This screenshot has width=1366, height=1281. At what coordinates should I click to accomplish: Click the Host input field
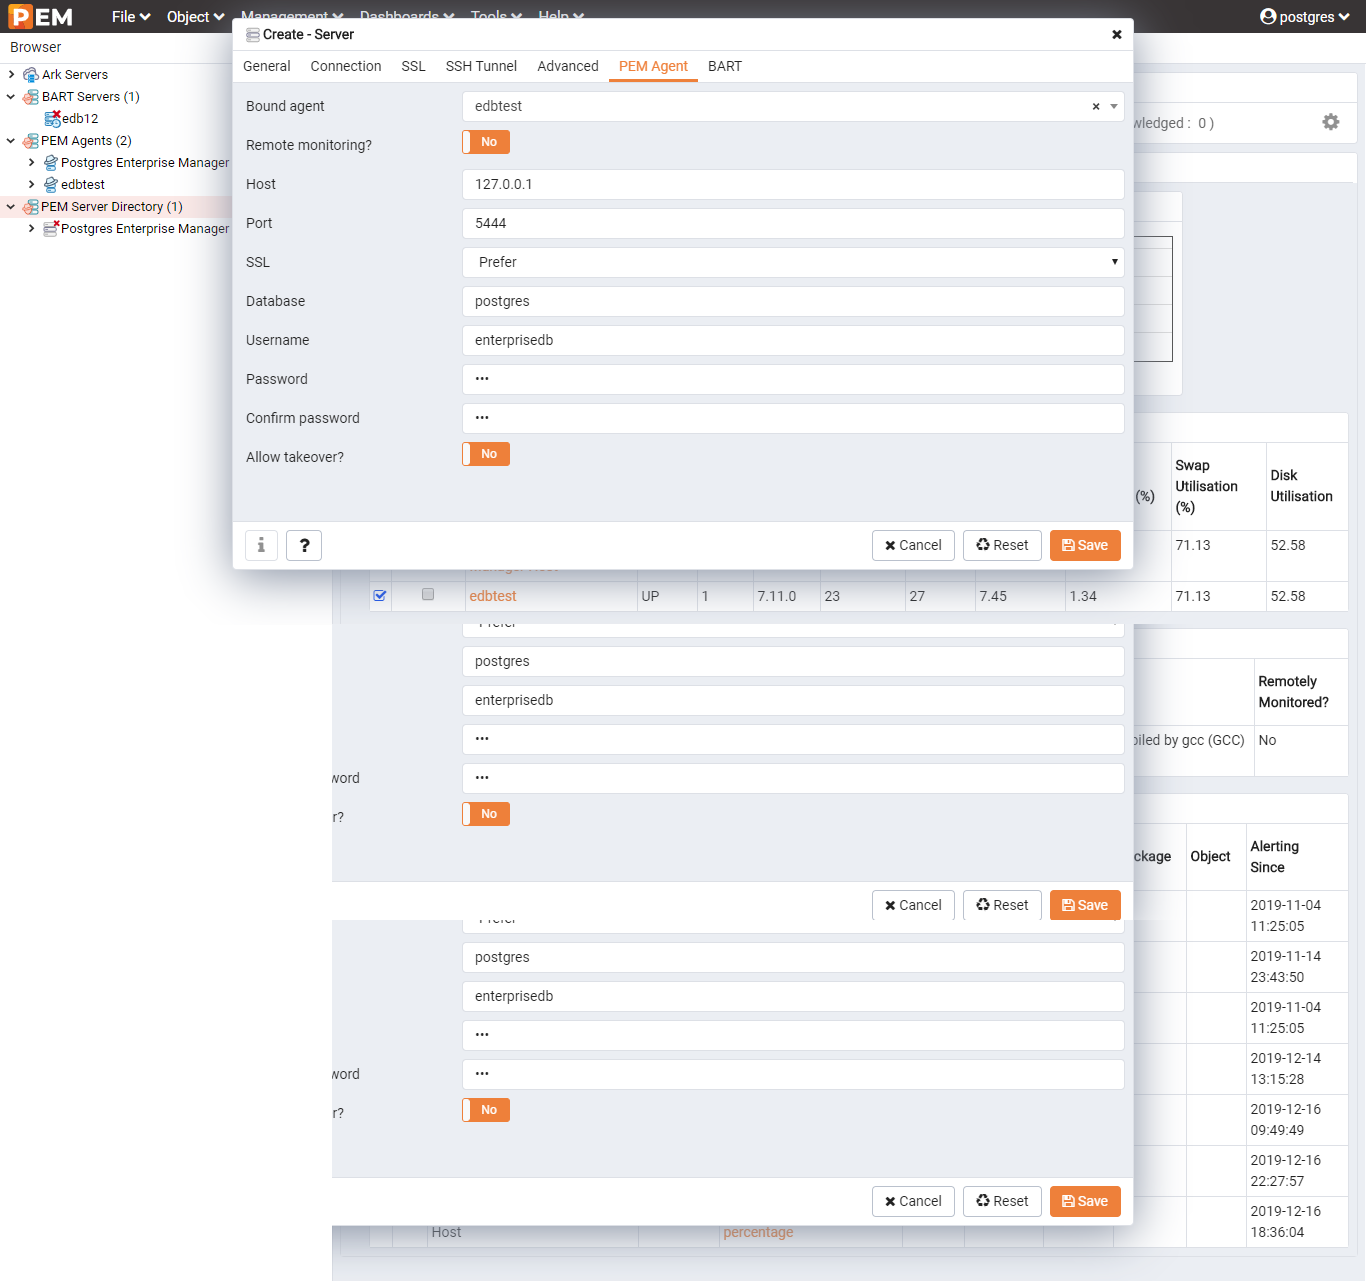click(x=793, y=184)
